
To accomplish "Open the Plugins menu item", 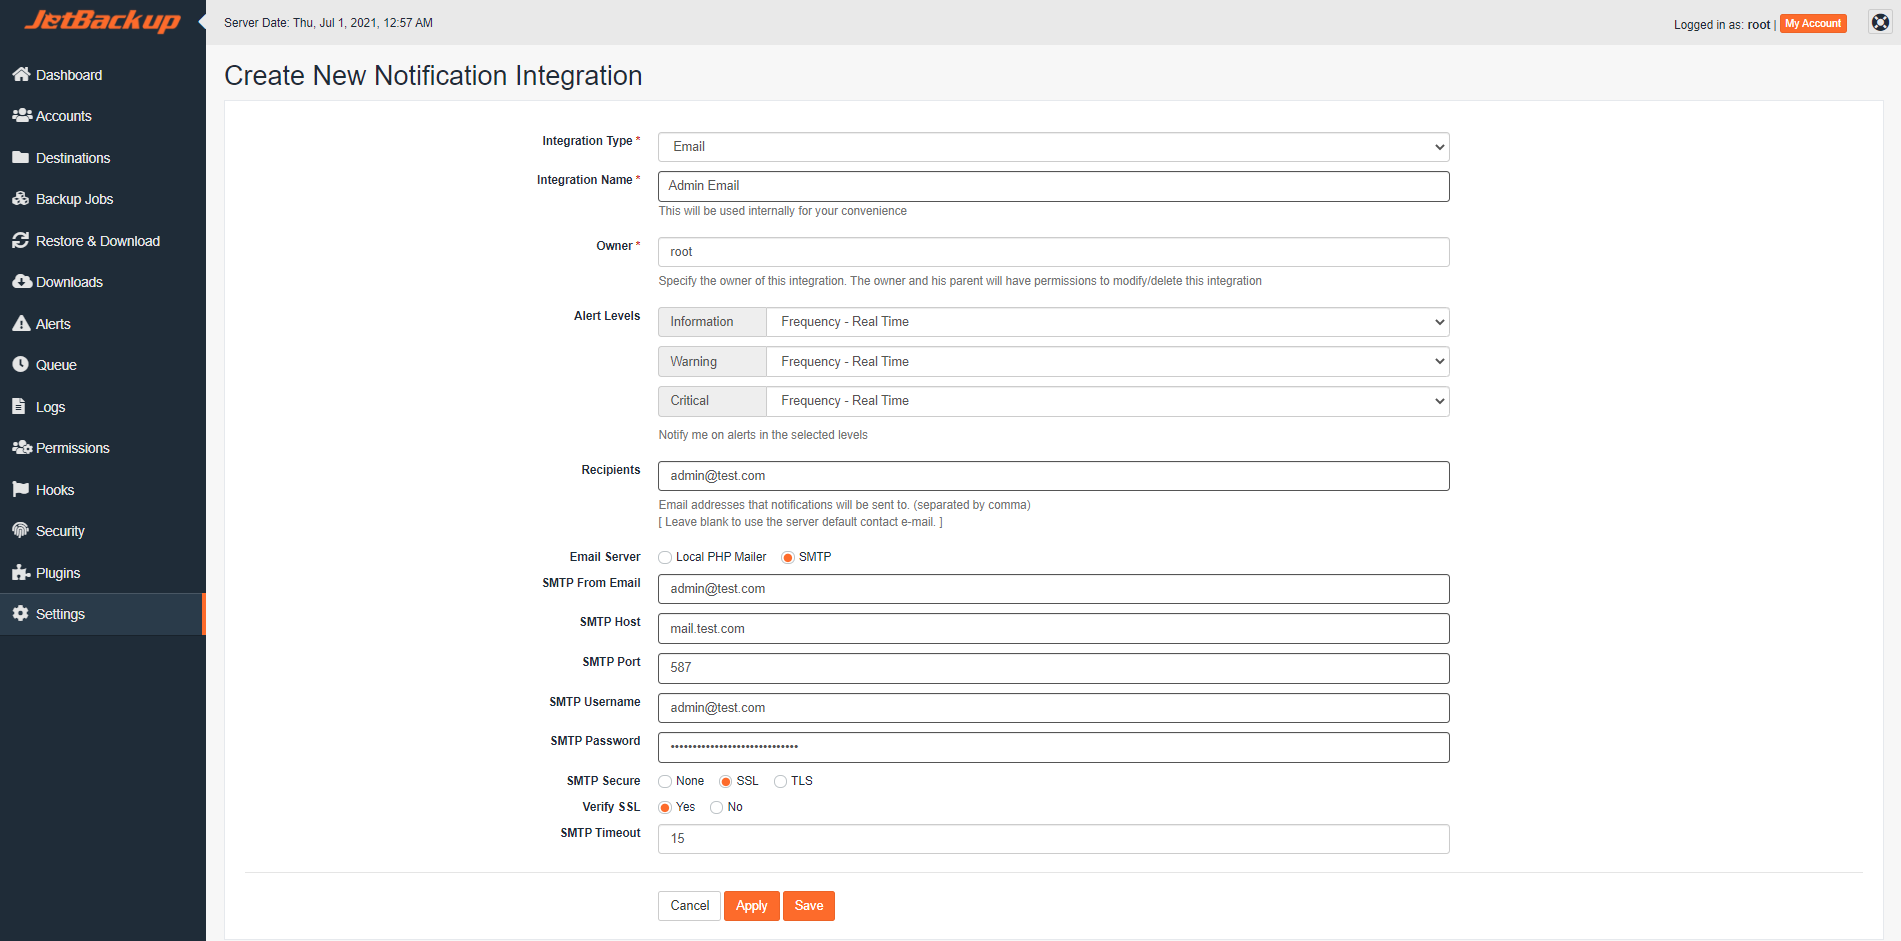I will tap(57, 573).
